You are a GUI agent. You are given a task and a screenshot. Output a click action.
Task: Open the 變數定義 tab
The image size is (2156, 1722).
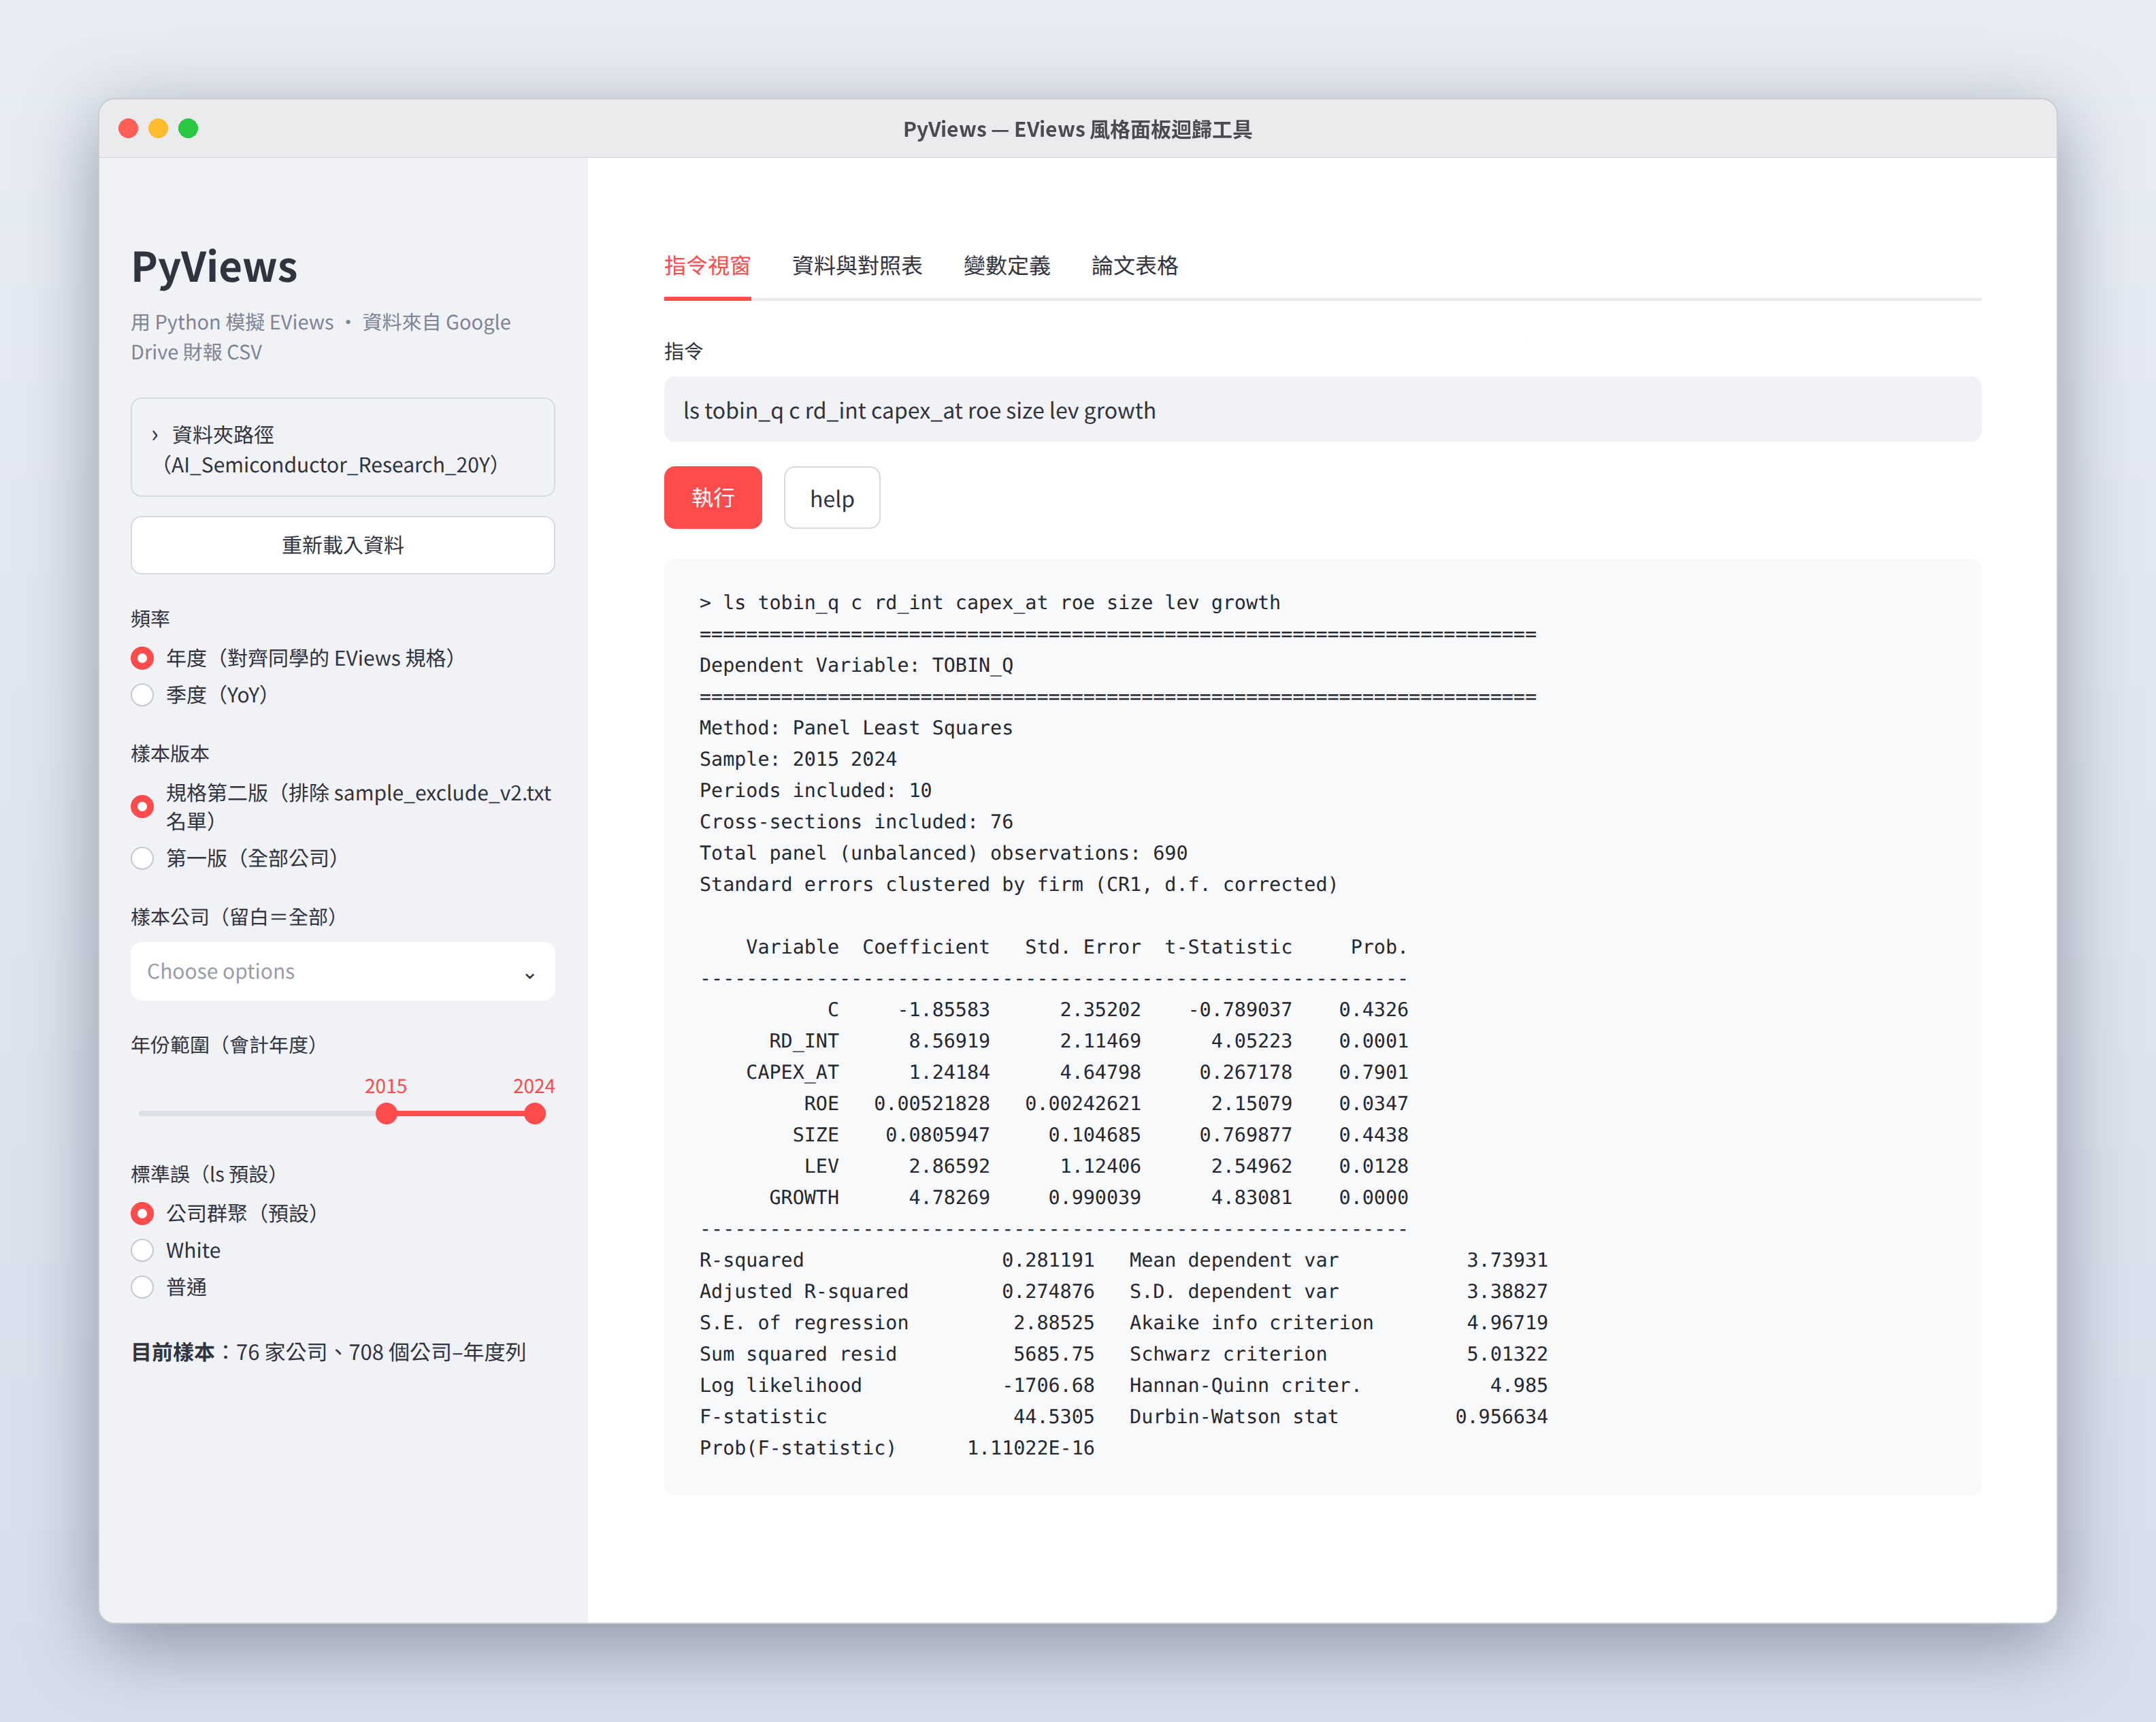coord(1006,266)
